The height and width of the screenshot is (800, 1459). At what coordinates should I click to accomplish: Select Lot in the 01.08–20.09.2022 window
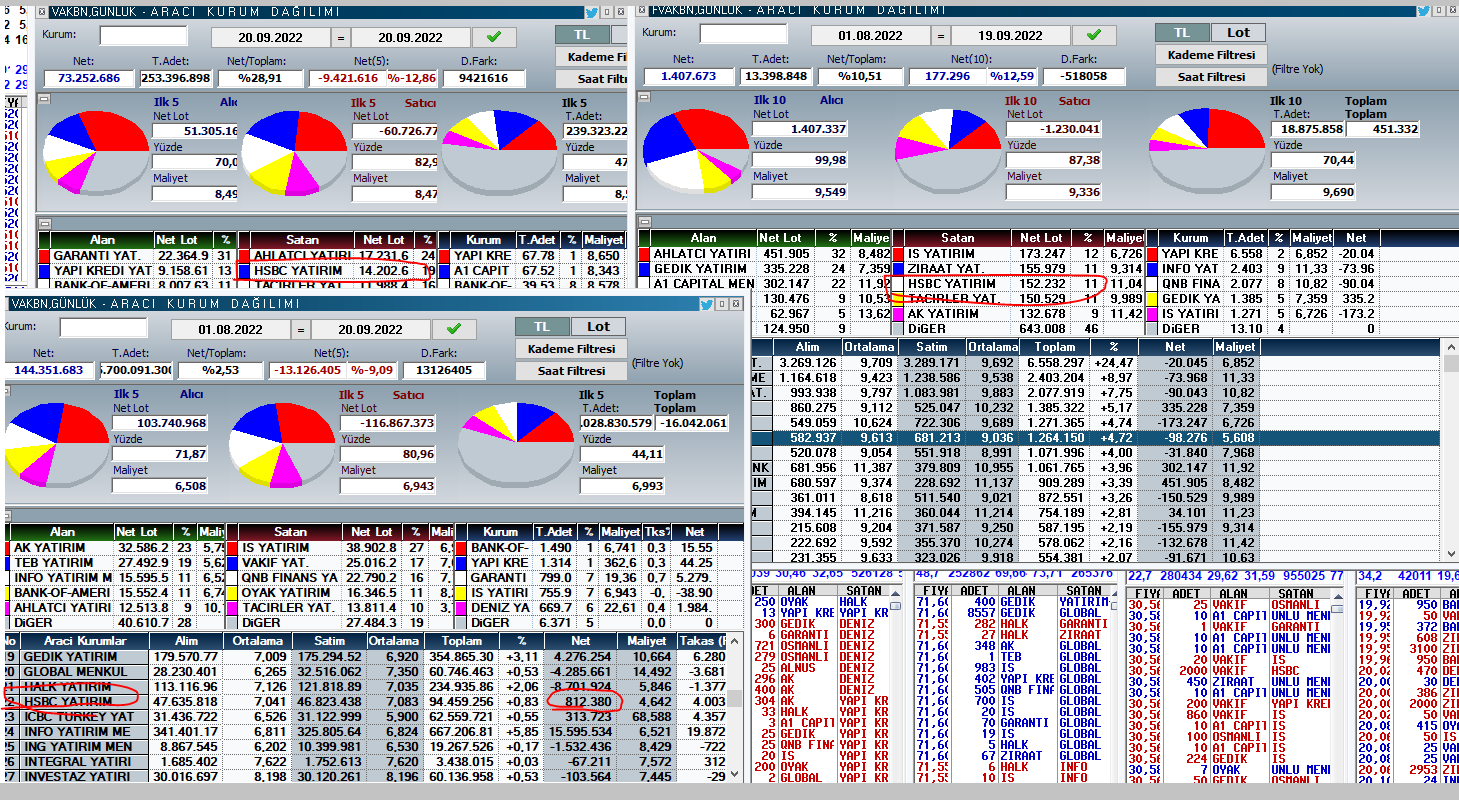pos(598,326)
